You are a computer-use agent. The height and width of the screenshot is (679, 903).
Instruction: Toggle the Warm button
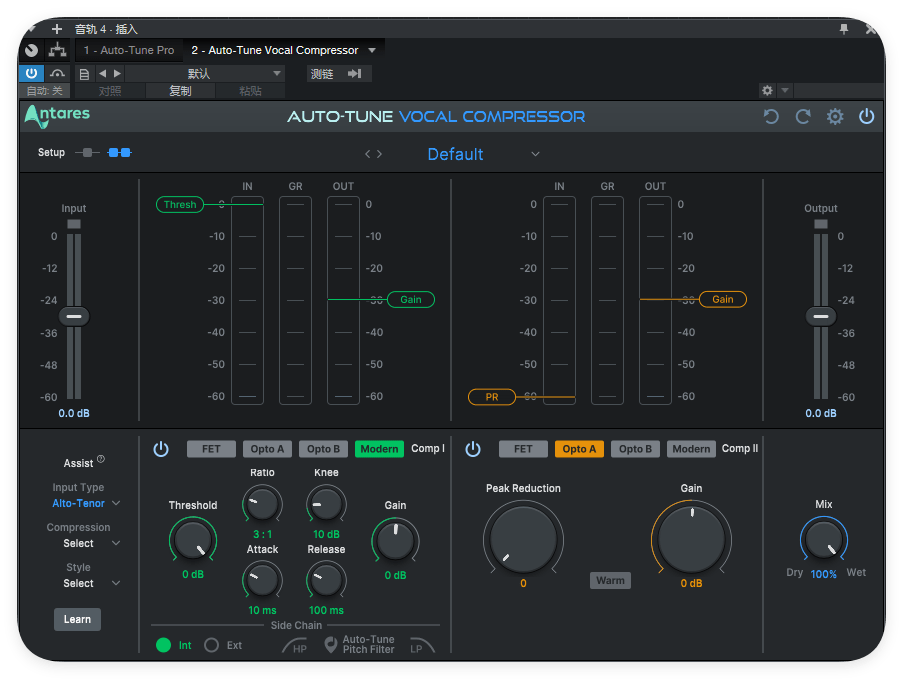610,581
